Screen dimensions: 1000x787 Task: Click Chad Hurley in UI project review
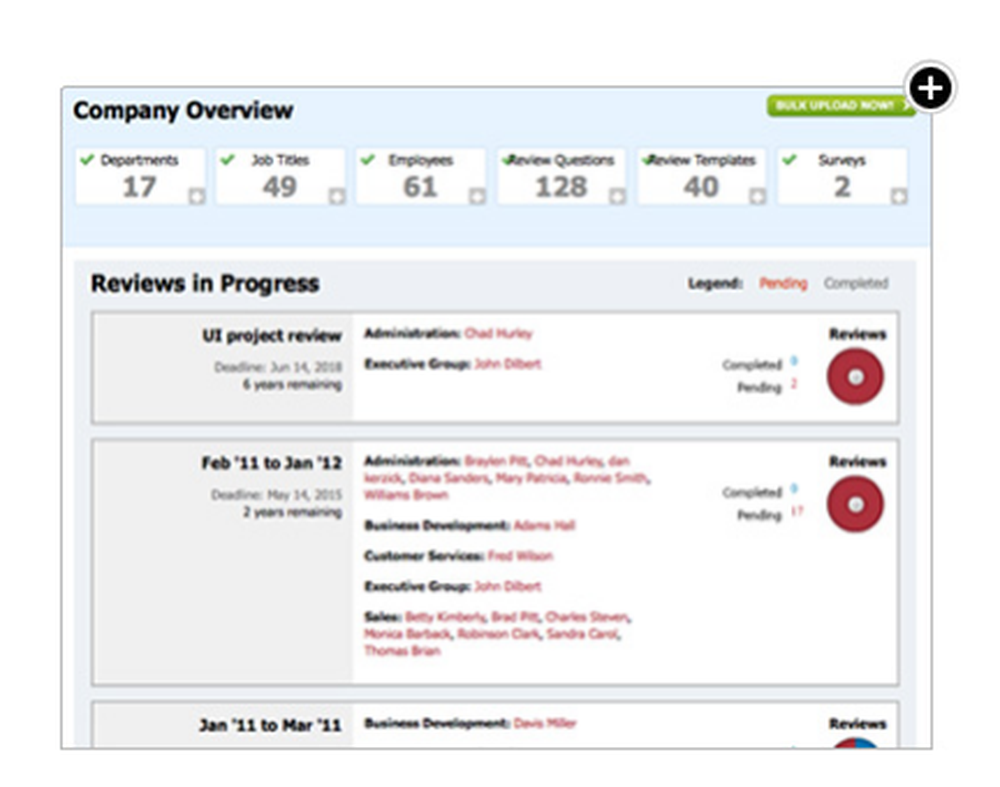tap(498, 334)
